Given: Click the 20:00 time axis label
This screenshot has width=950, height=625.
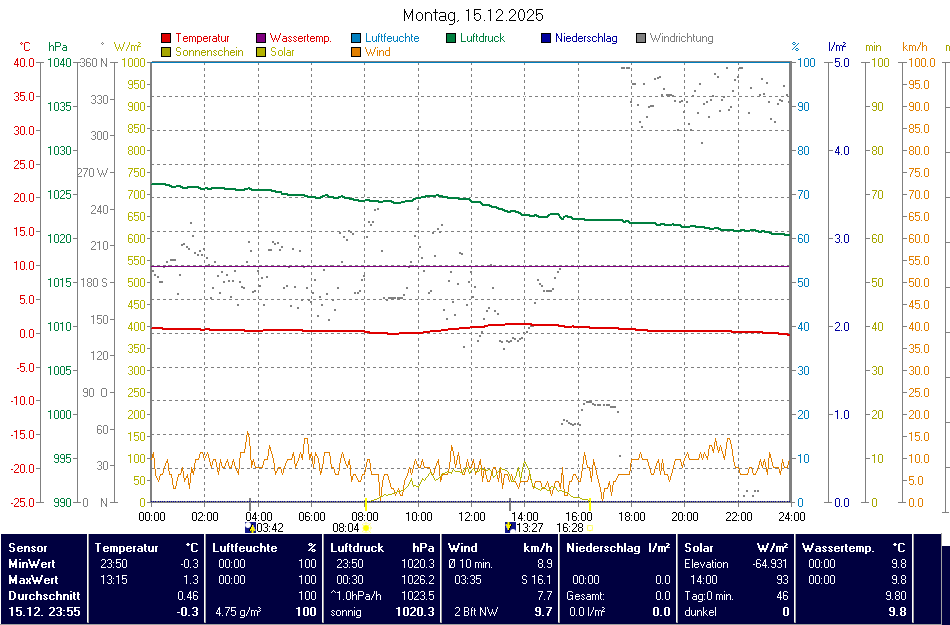Looking at the screenshot, I should click(685, 516).
